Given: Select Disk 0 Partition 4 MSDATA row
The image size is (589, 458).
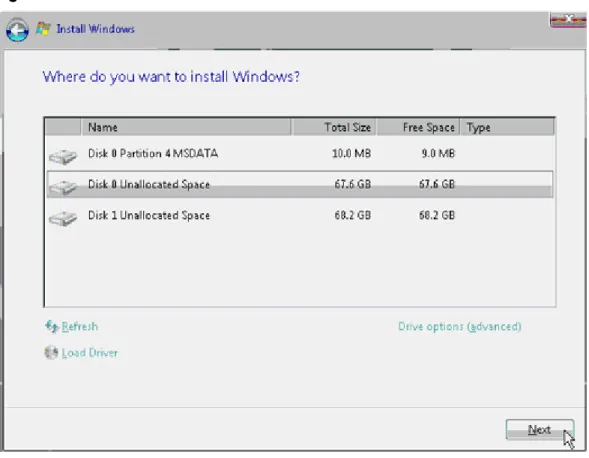Looking at the screenshot, I should point(299,154).
